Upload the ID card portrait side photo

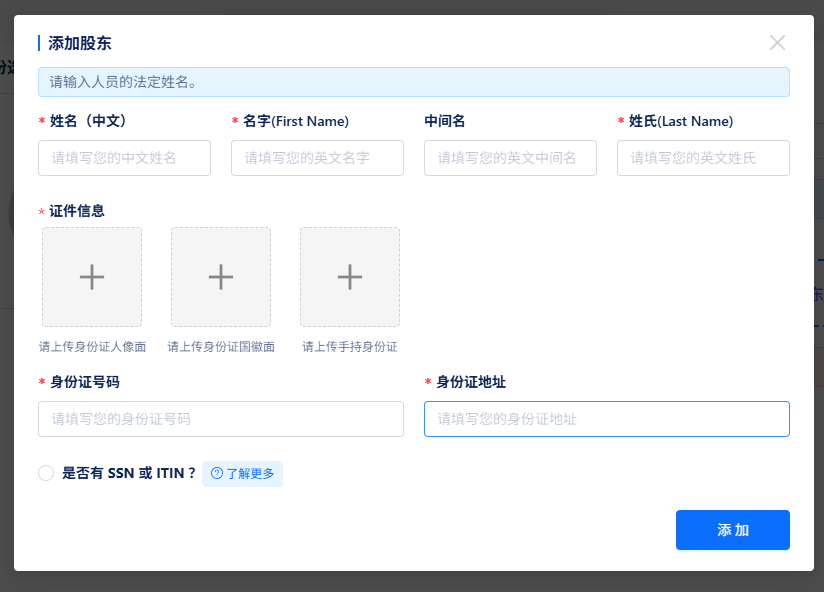92,277
